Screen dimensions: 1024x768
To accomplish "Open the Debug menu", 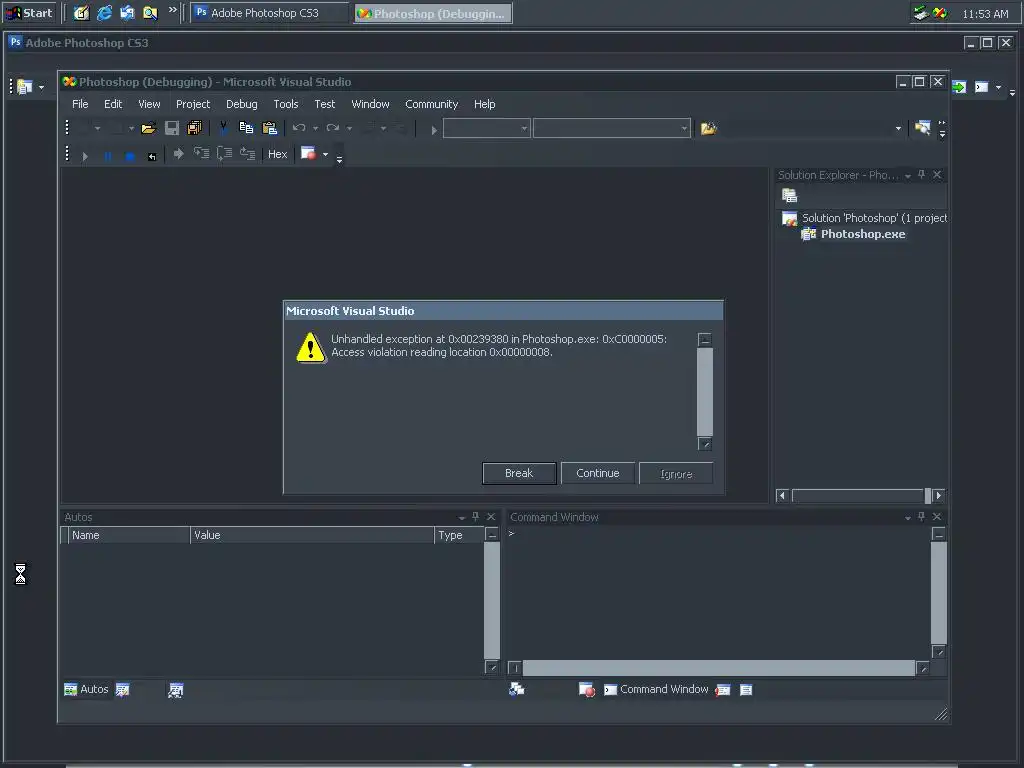I will (x=242, y=104).
